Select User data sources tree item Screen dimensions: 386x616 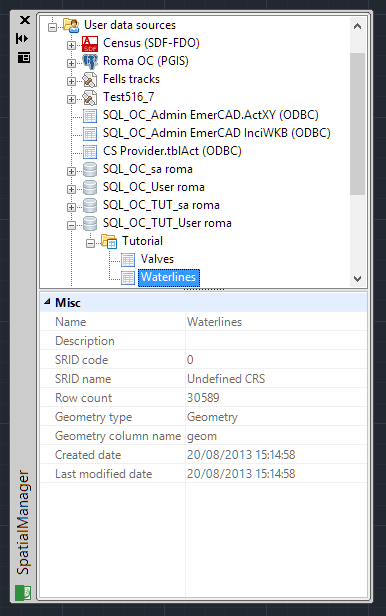[130, 25]
